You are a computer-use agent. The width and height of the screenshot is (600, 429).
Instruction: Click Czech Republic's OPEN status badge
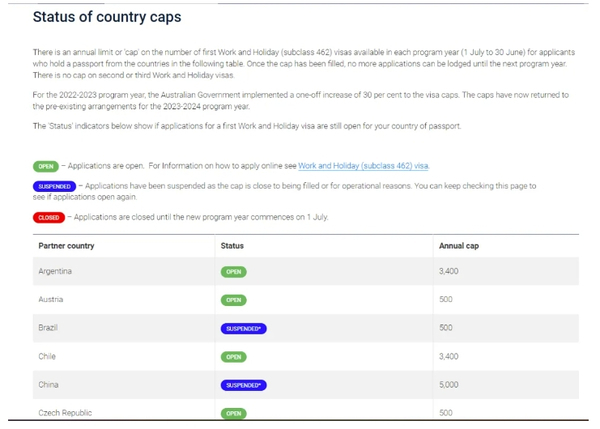click(x=233, y=413)
